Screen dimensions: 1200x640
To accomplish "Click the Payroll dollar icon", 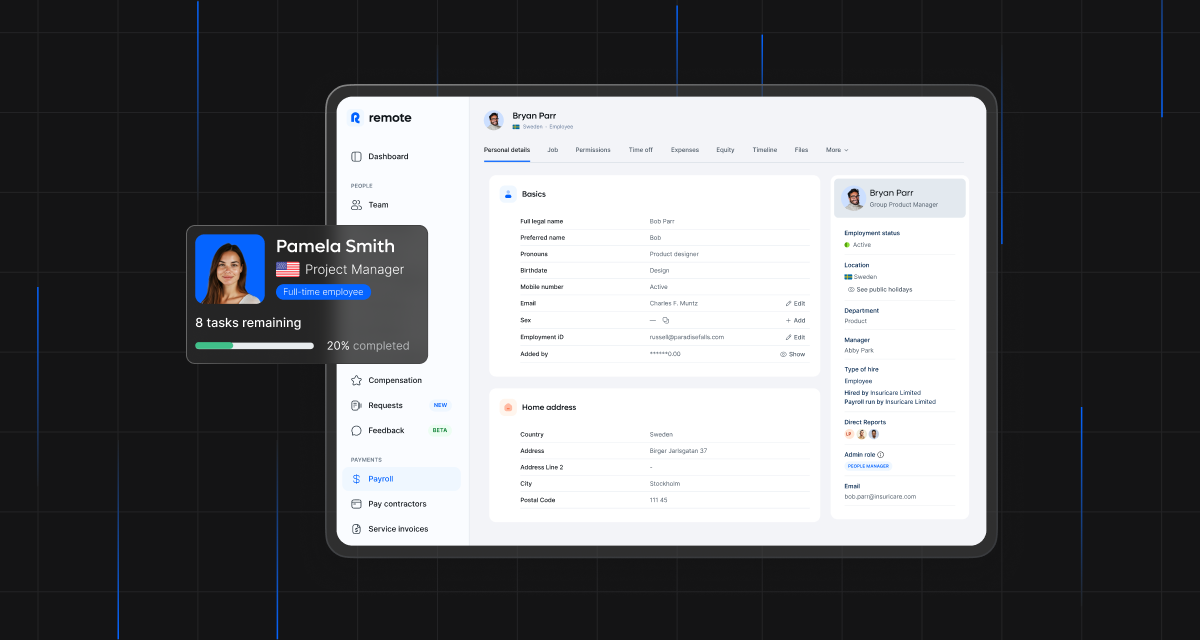I will click(356, 479).
